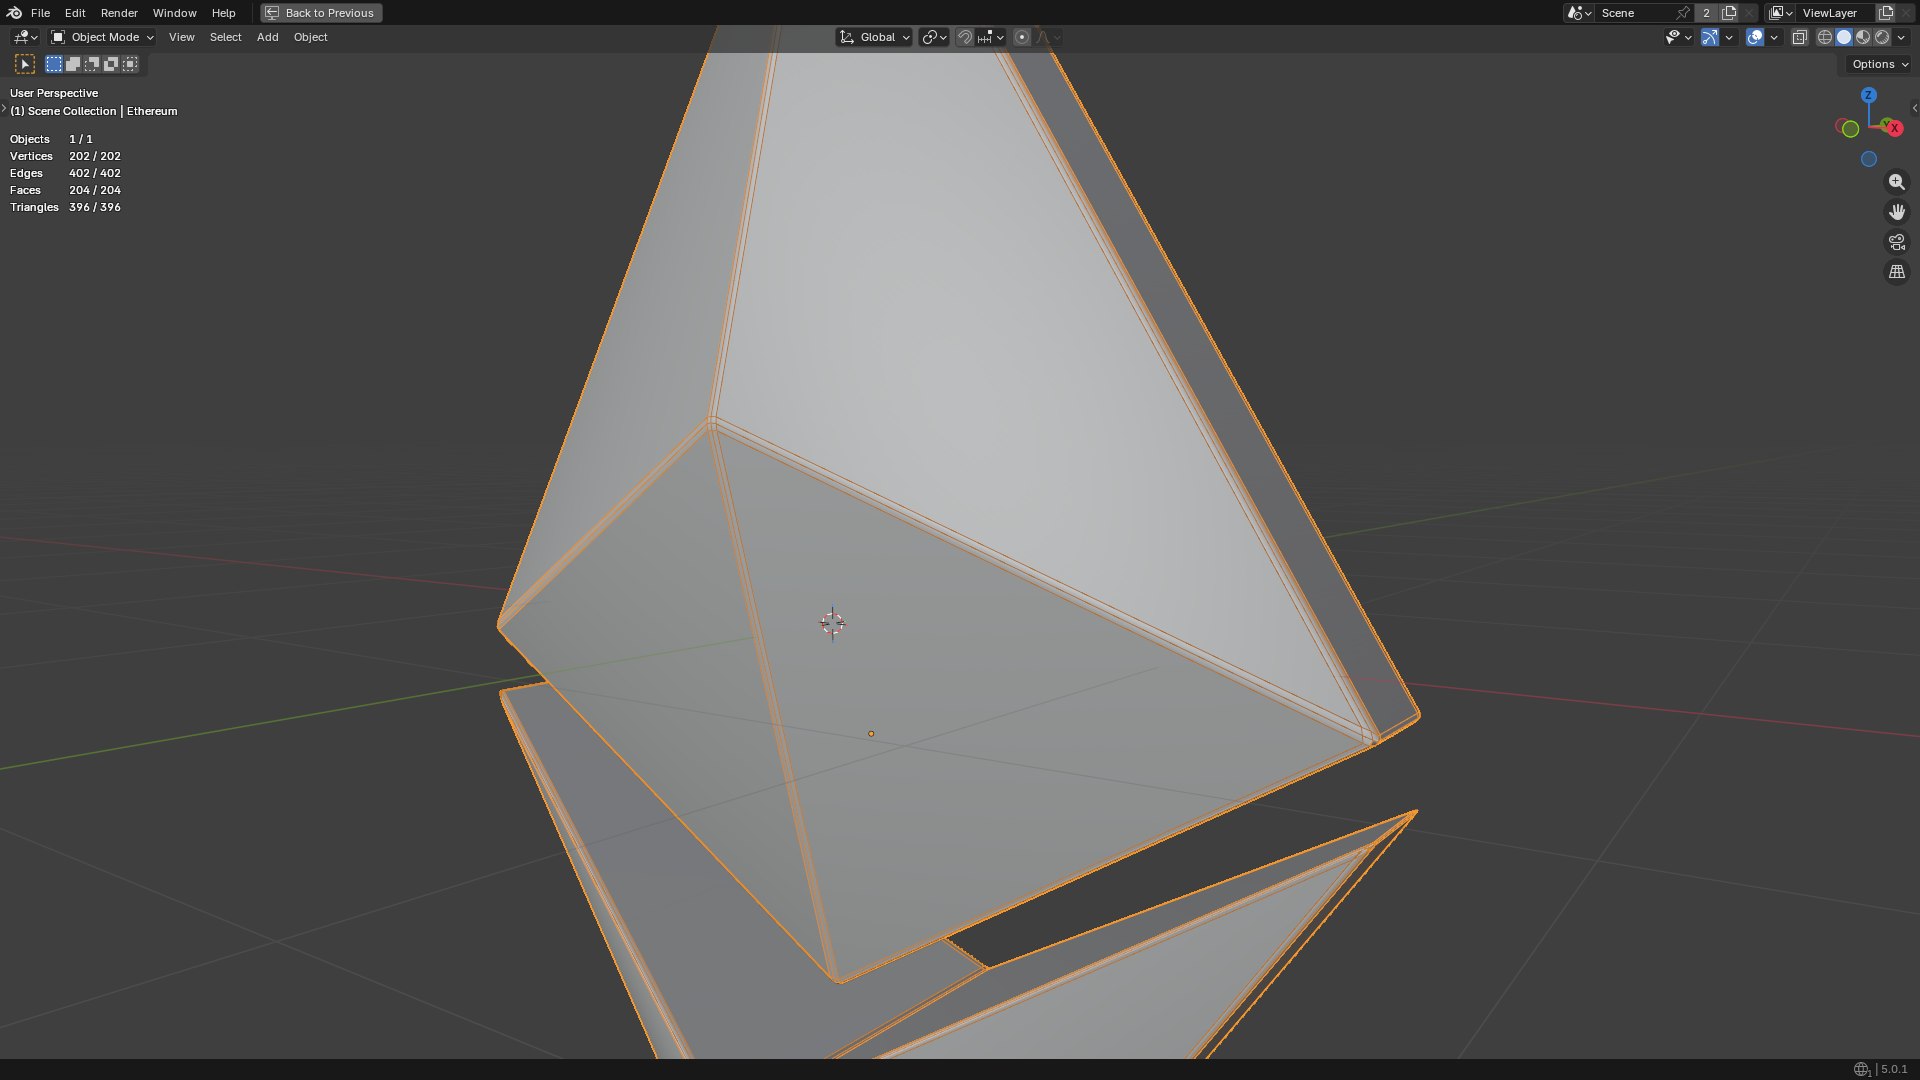Open the Options dropdown
The image size is (1920, 1080).
pos(1879,64)
